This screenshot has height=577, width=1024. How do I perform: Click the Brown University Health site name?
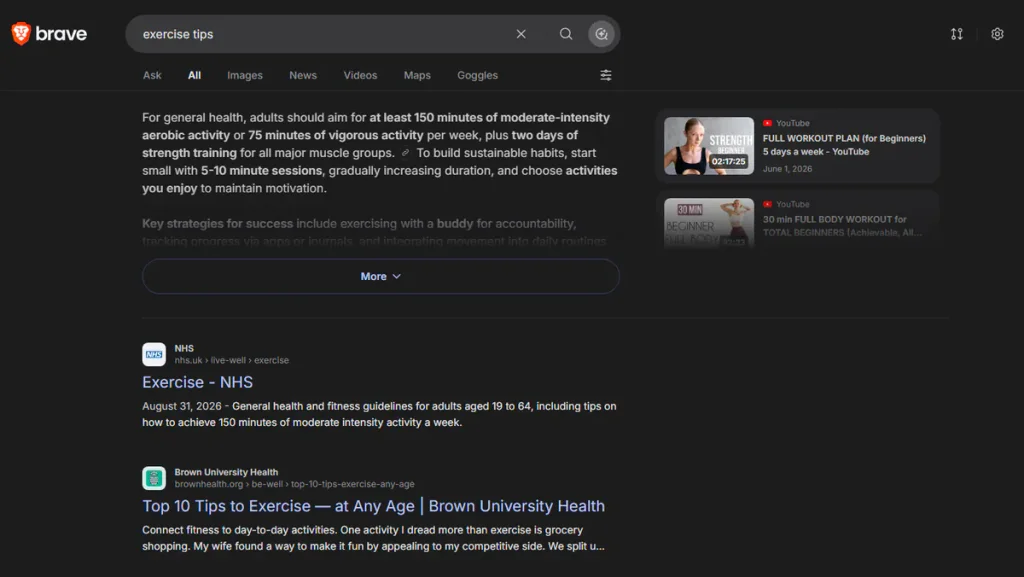coord(226,472)
